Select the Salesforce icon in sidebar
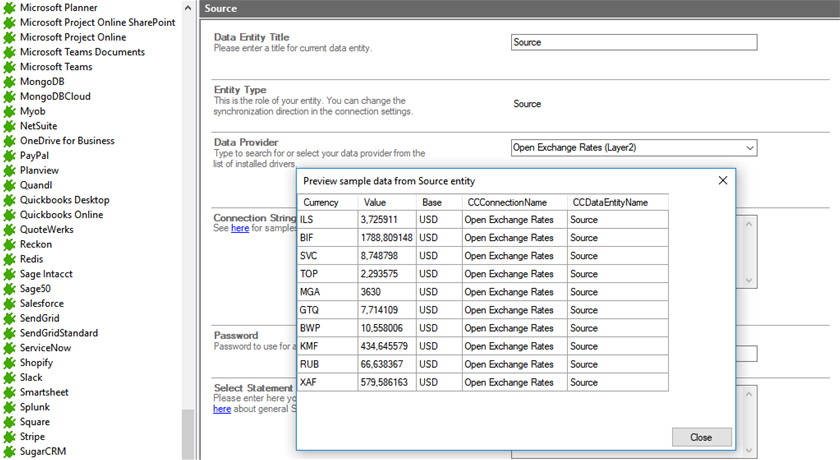 click(x=10, y=304)
